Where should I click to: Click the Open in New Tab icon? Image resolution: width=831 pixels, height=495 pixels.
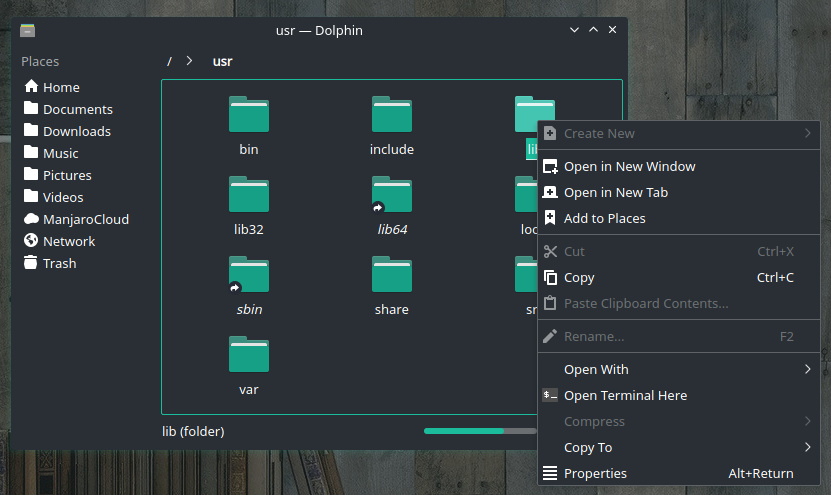550,192
